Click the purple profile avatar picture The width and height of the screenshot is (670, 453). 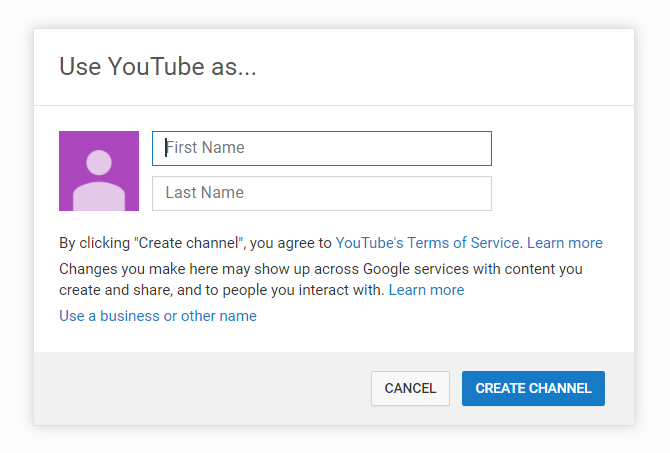(x=99, y=171)
